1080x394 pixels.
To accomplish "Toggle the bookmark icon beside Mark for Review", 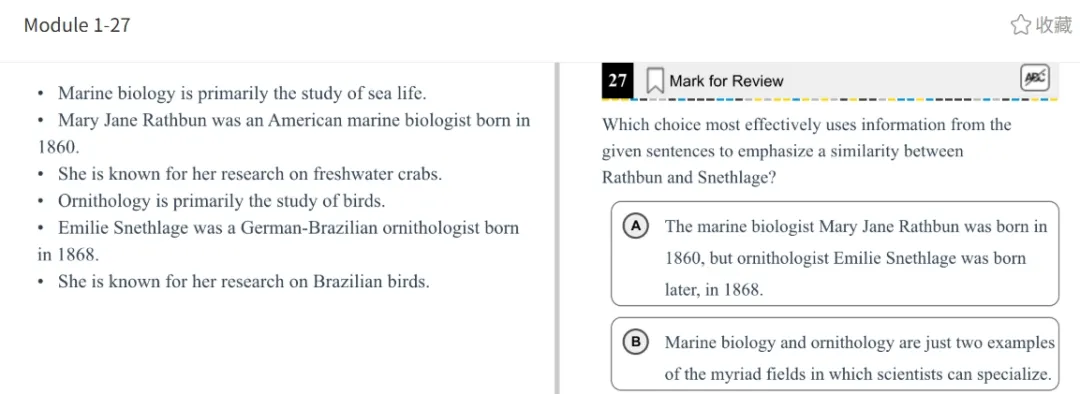I will pos(654,81).
